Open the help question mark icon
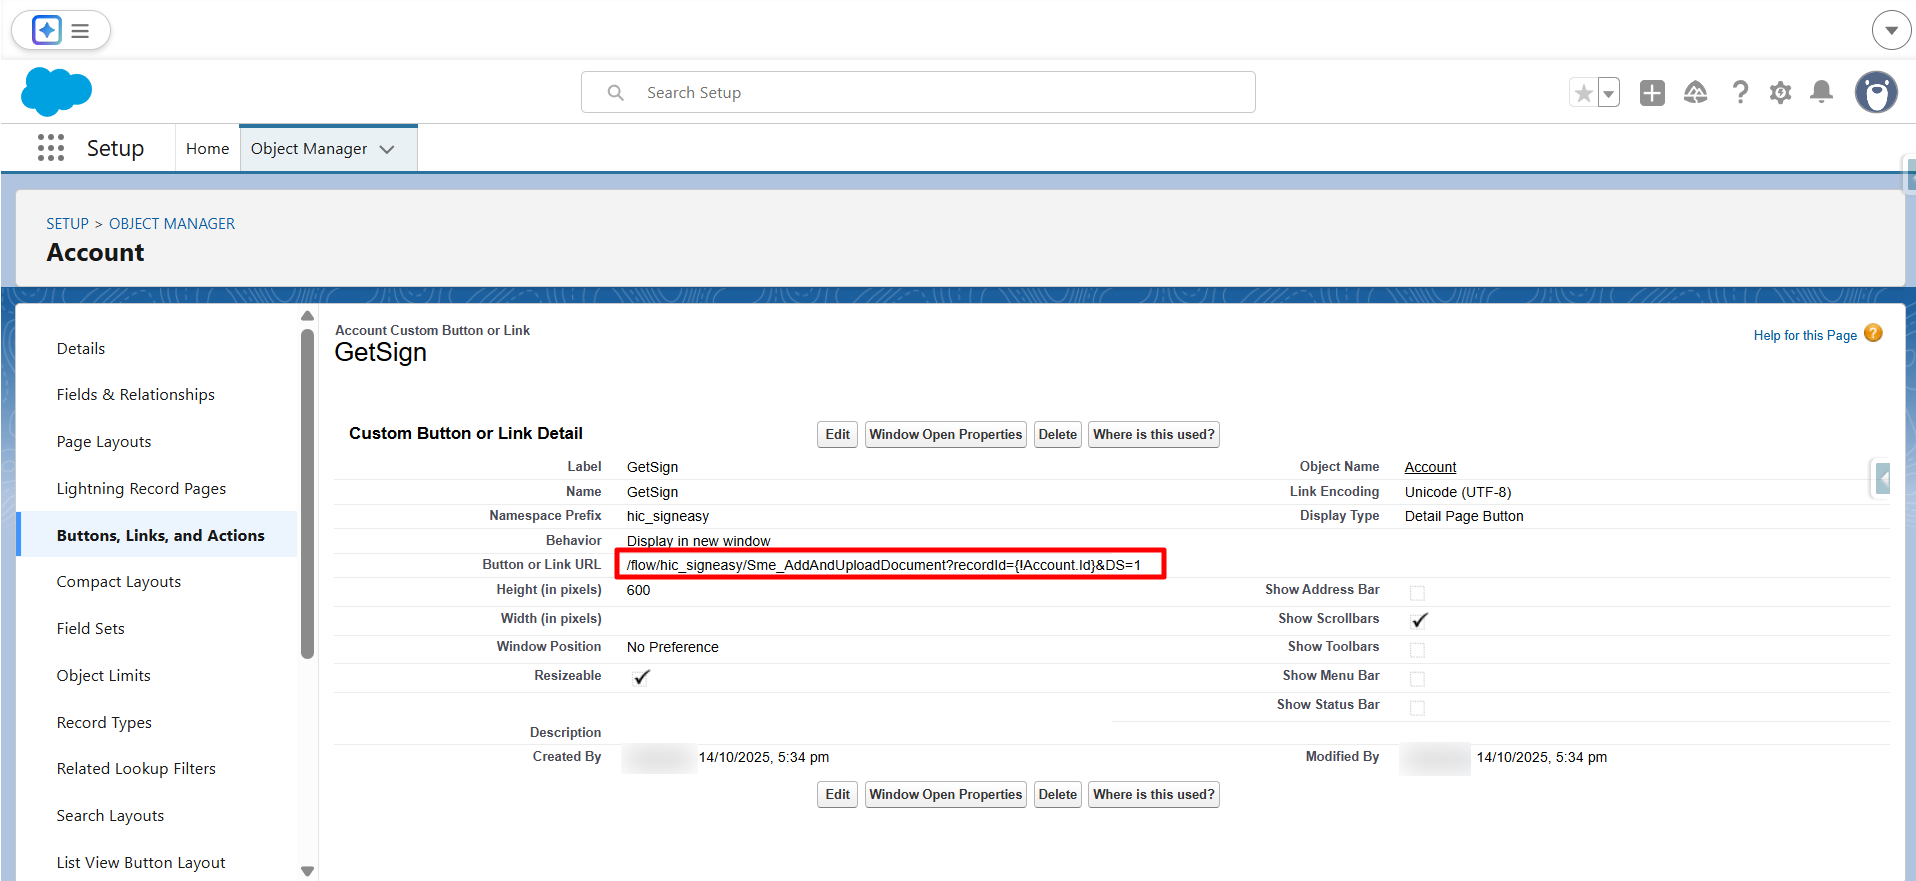The height and width of the screenshot is (881, 1916). pos(1740,93)
